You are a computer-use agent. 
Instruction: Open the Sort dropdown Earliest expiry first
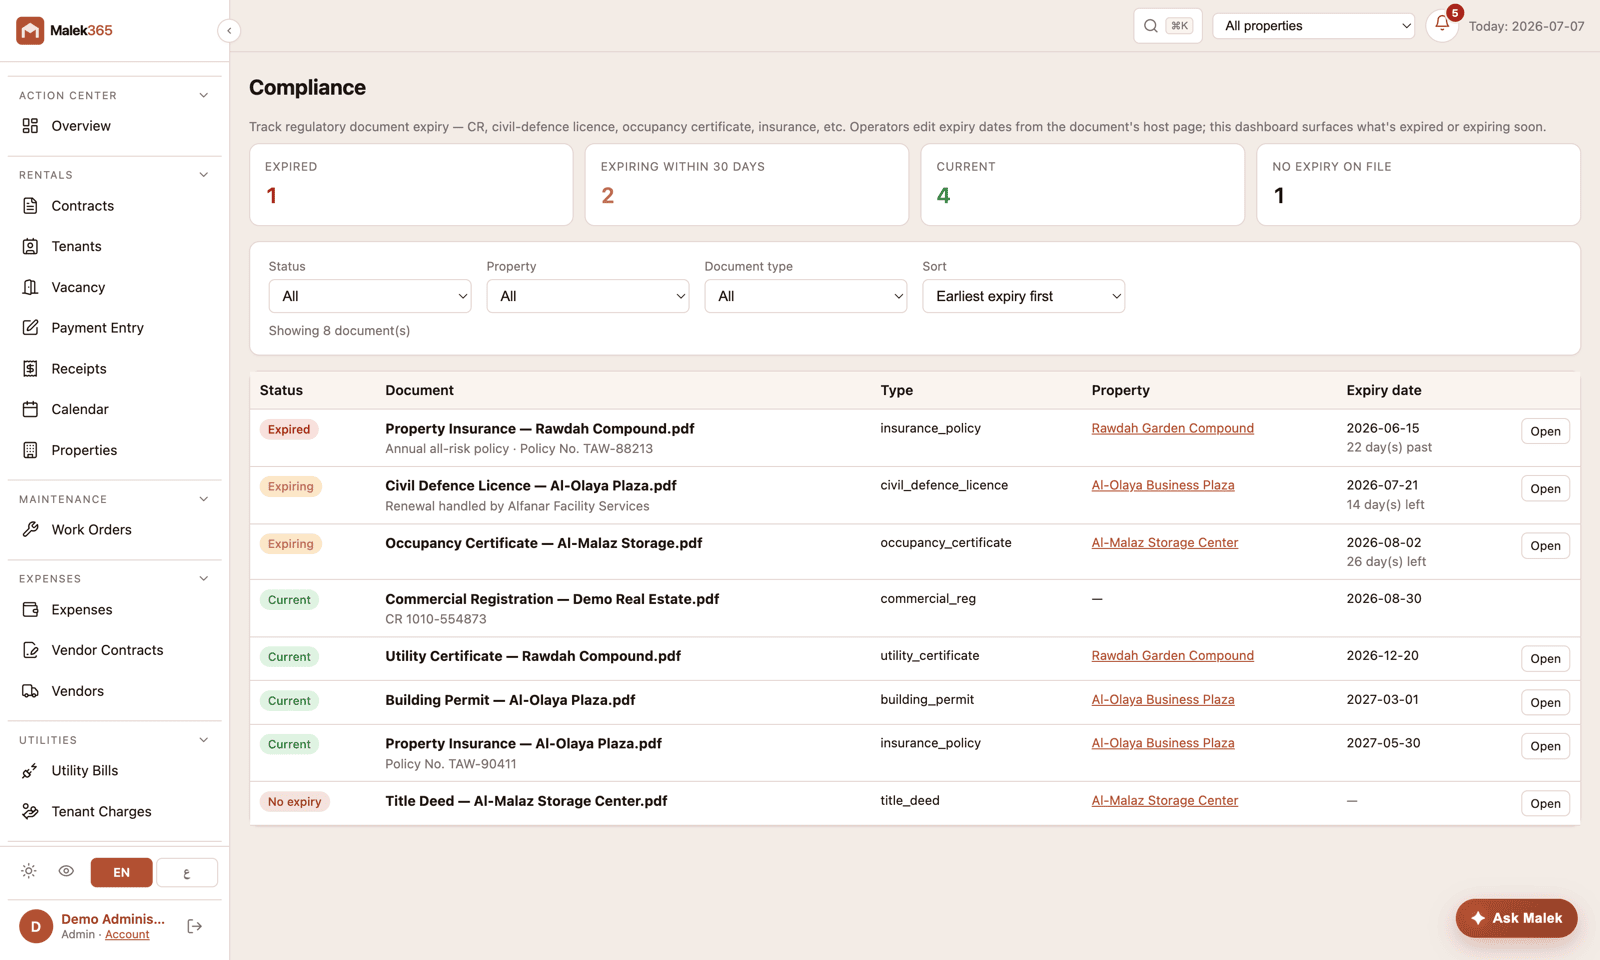coord(1024,296)
